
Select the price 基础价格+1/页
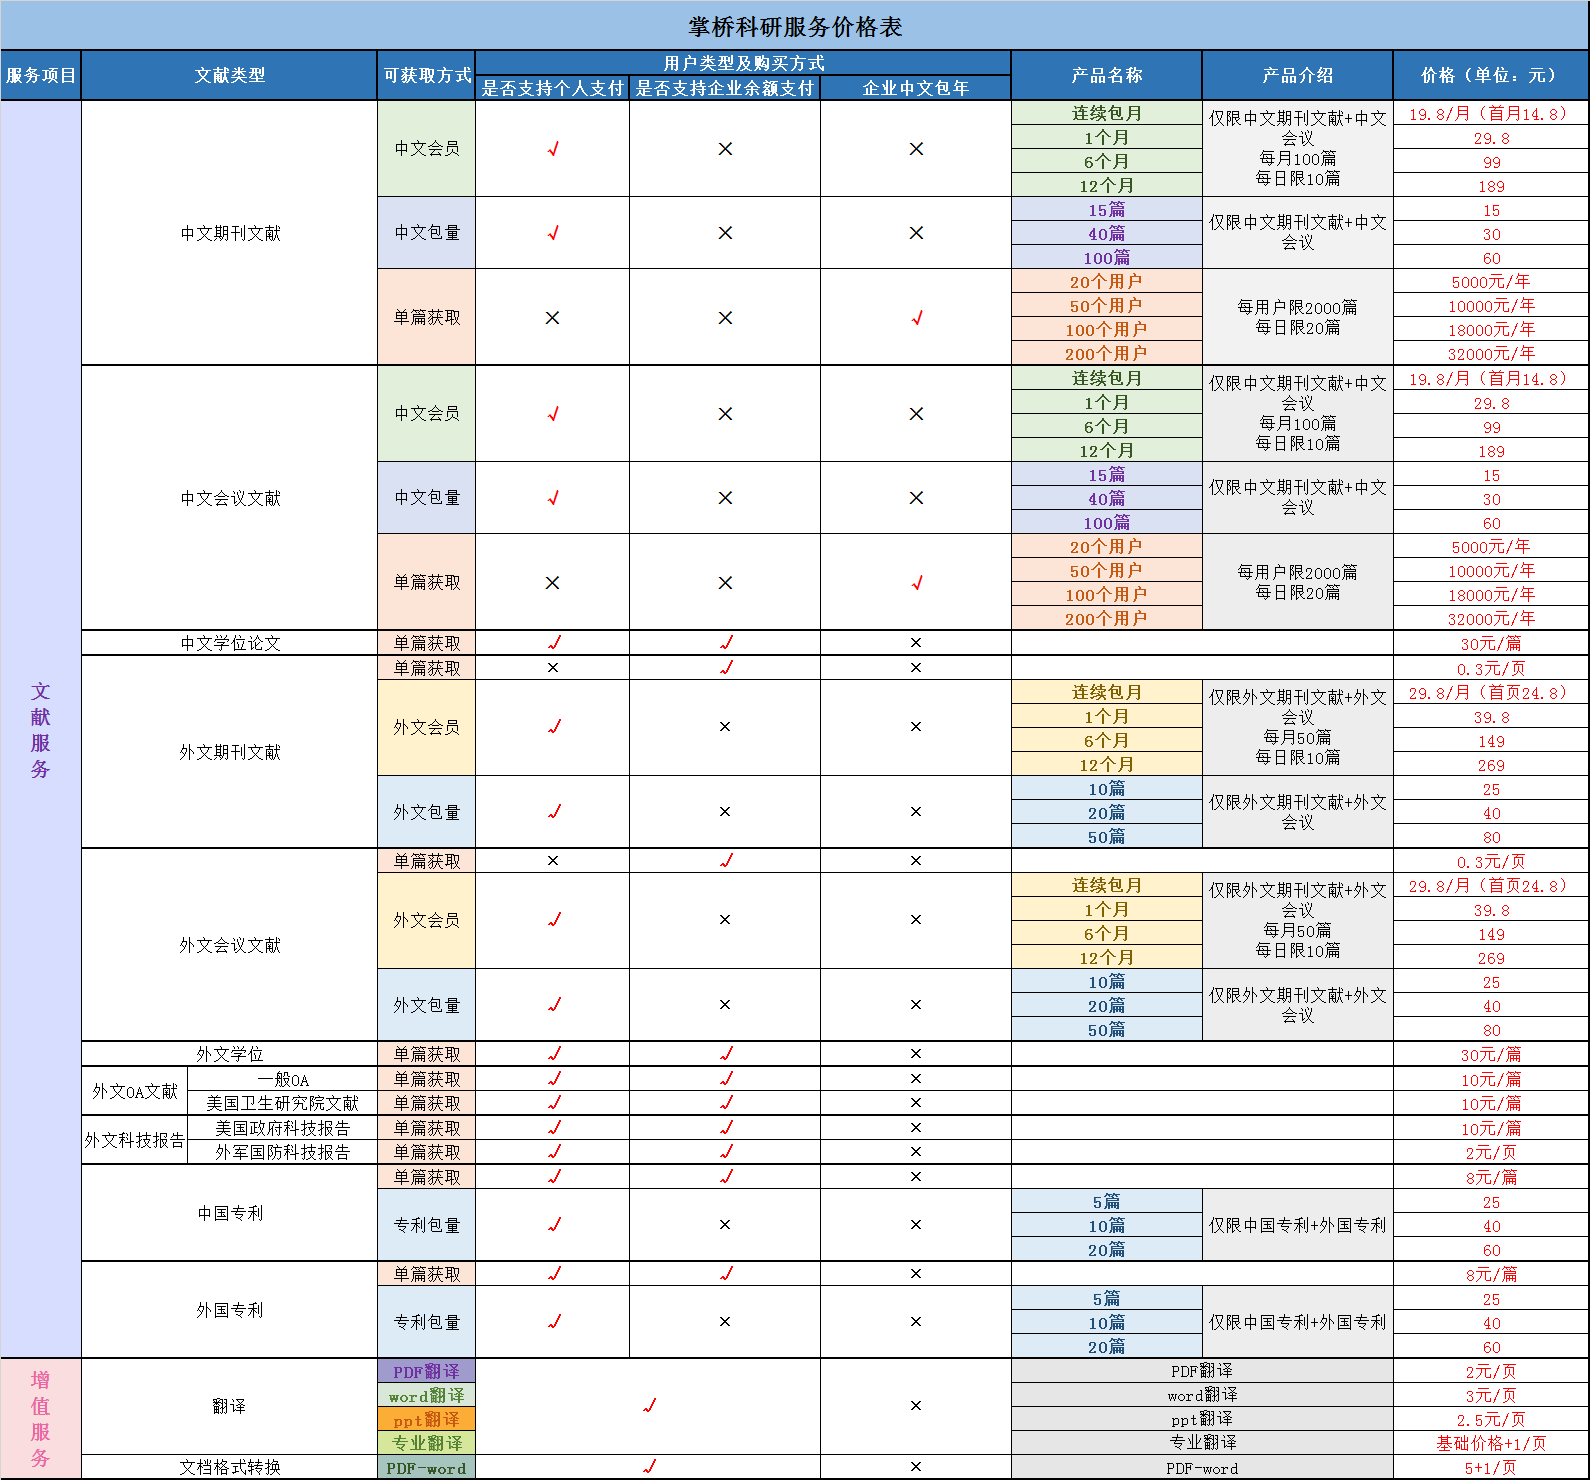[1491, 1443]
